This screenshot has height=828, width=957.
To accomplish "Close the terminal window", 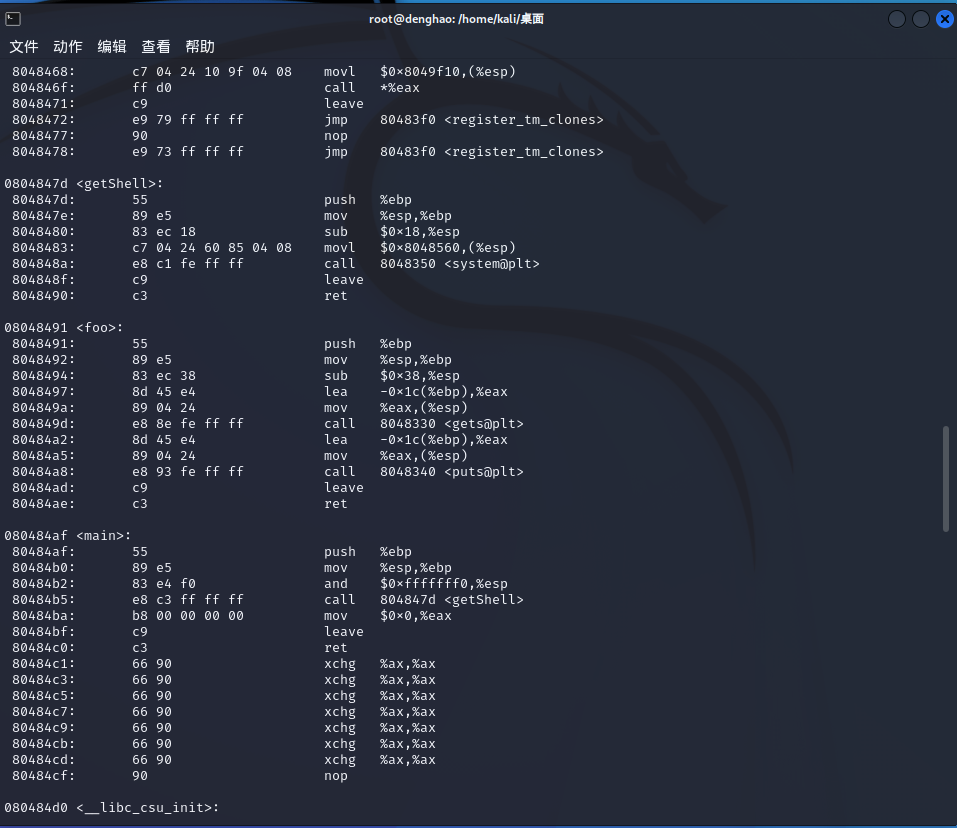I will pyautogui.click(x=945, y=19).
